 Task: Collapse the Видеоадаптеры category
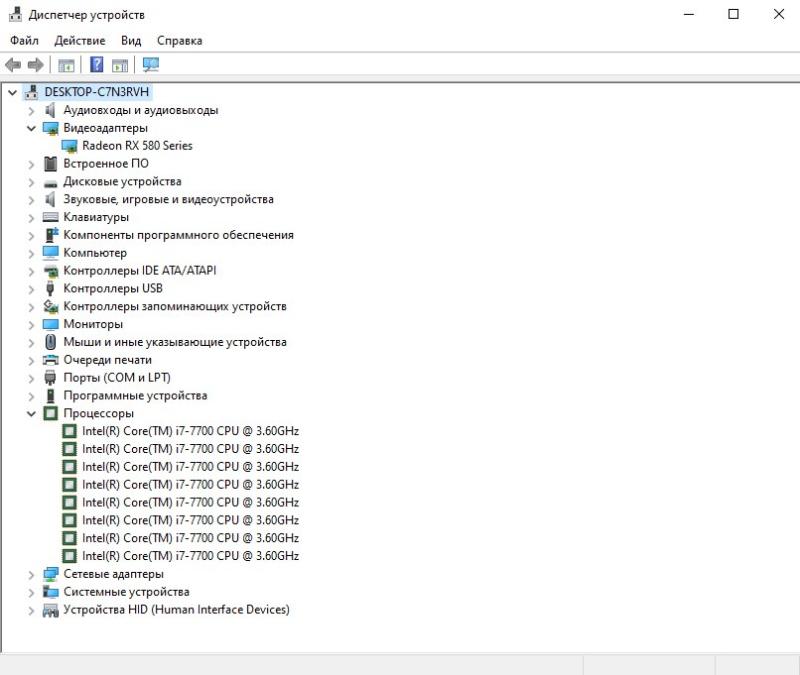point(31,128)
